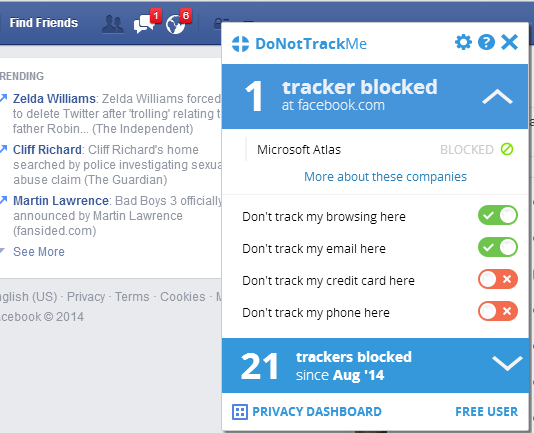The height and width of the screenshot is (433, 534).
Task: Click the DoNotTrackMe crosshair logo
Action: tap(240, 44)
